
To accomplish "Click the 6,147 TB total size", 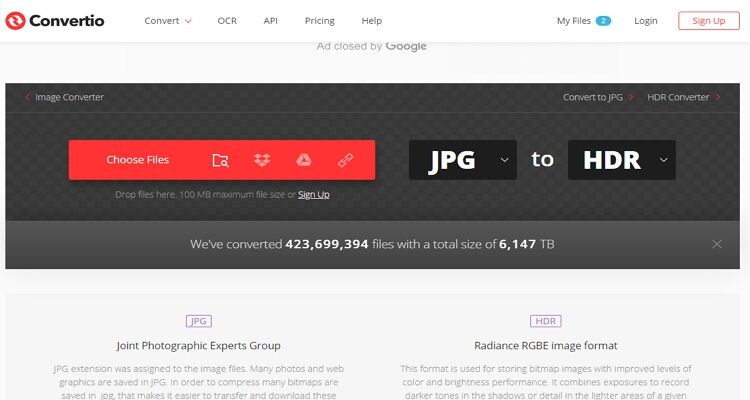I will [x=526, y=244].
